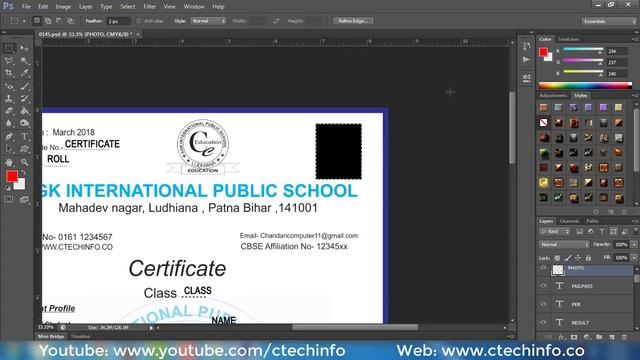Enable the Anti-alias checkbox

coord(139,21)
